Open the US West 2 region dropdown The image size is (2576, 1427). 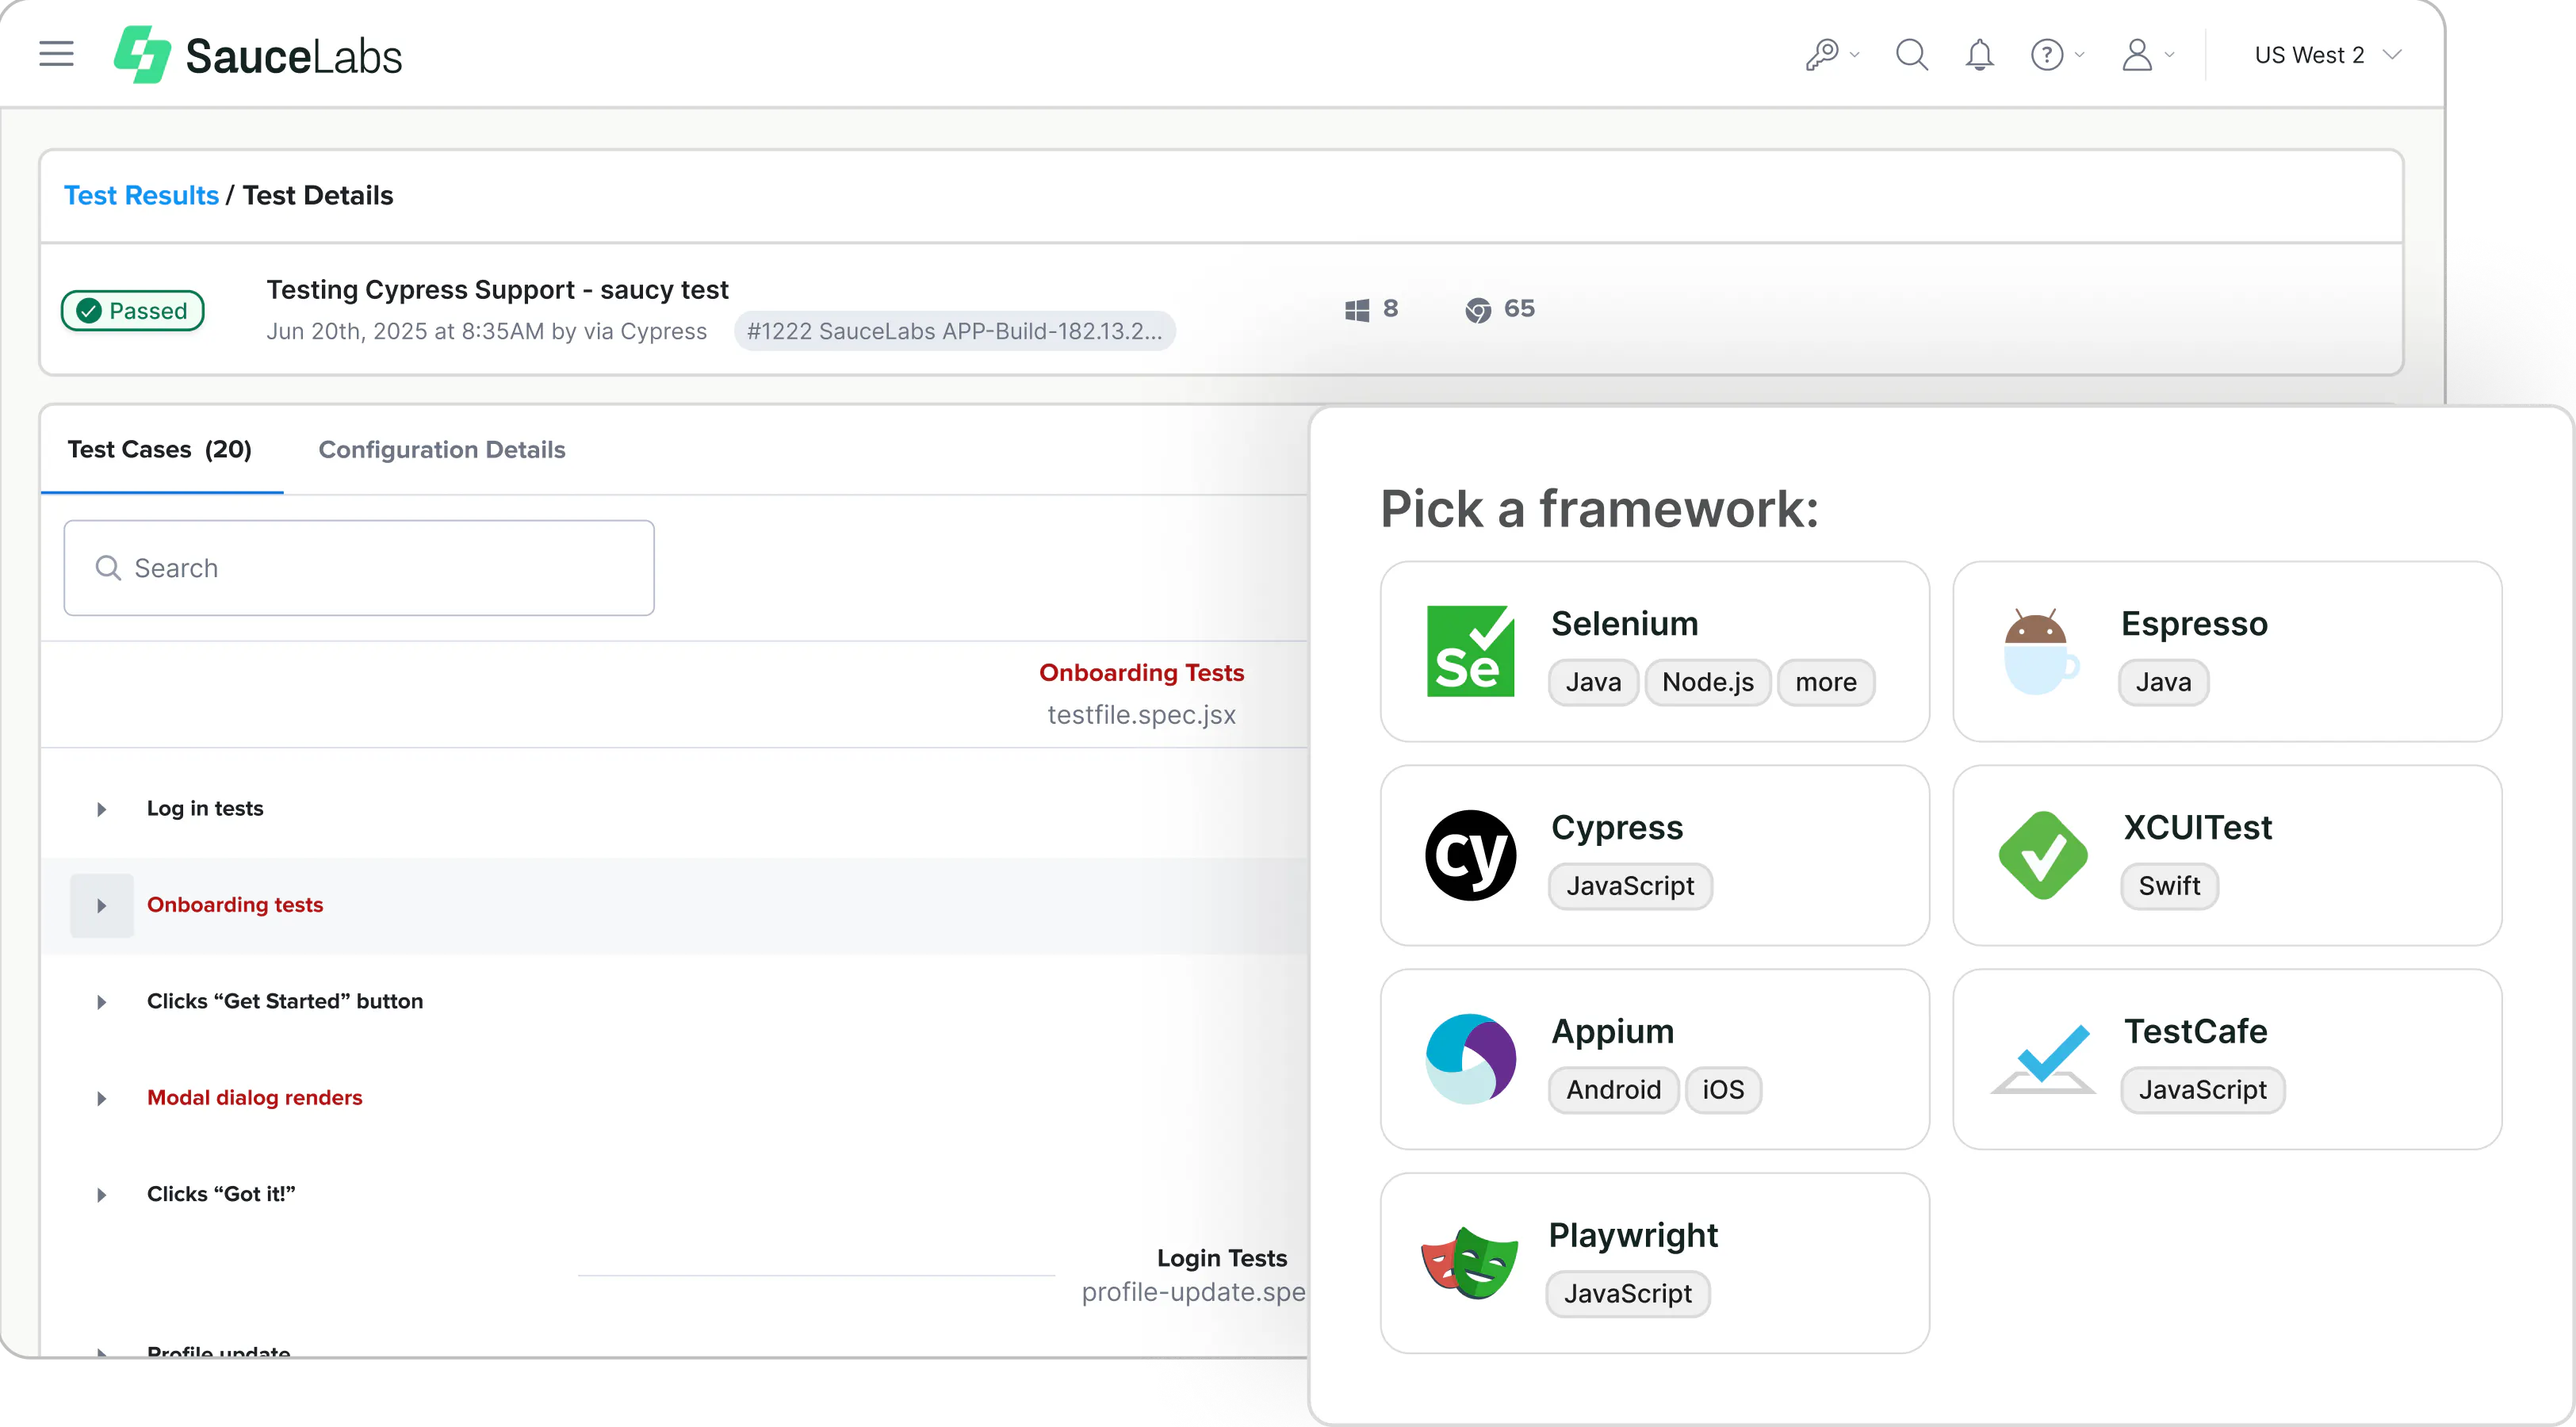pyautogui.click(x=2328, y=55)
